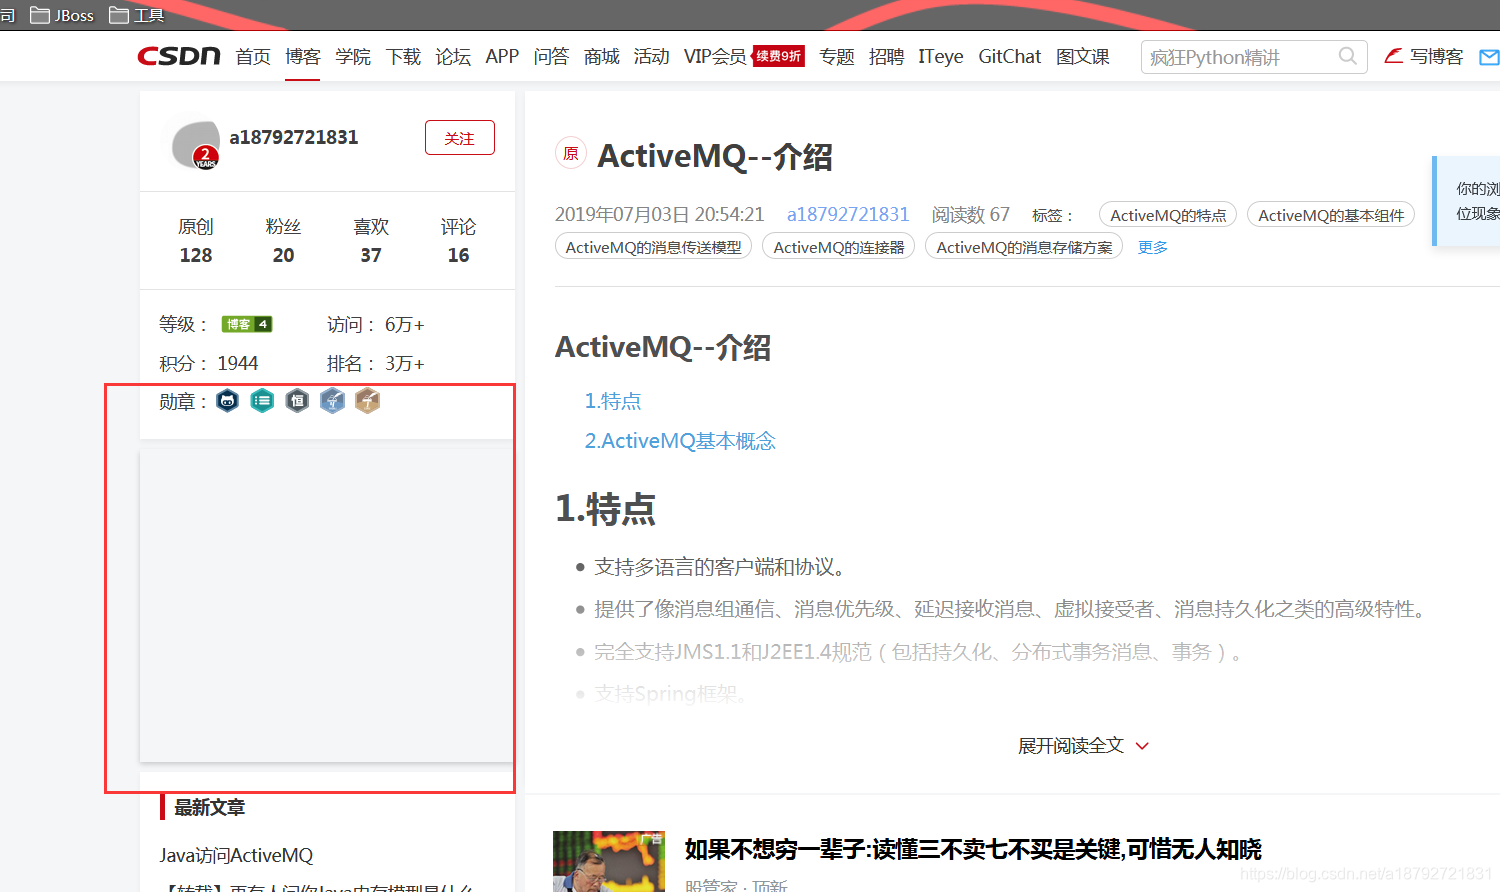Open the mail envelope icon
This screenshot has width=1500, height=892.
point(1490,57)
